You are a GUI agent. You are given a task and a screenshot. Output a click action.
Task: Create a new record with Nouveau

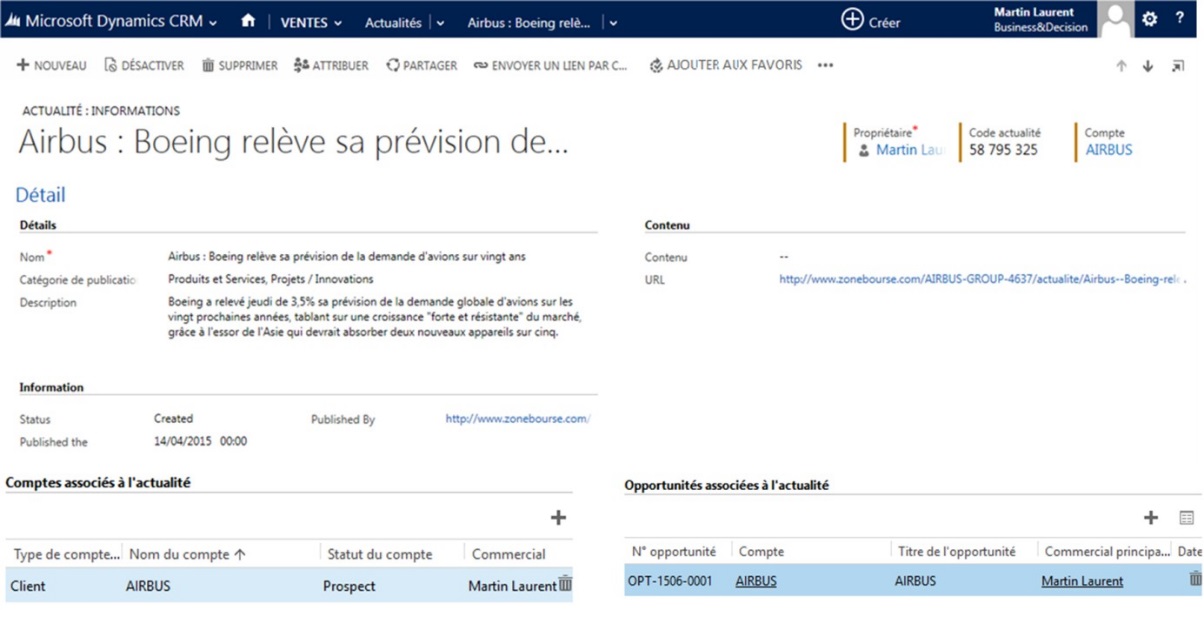coord(52,65)
